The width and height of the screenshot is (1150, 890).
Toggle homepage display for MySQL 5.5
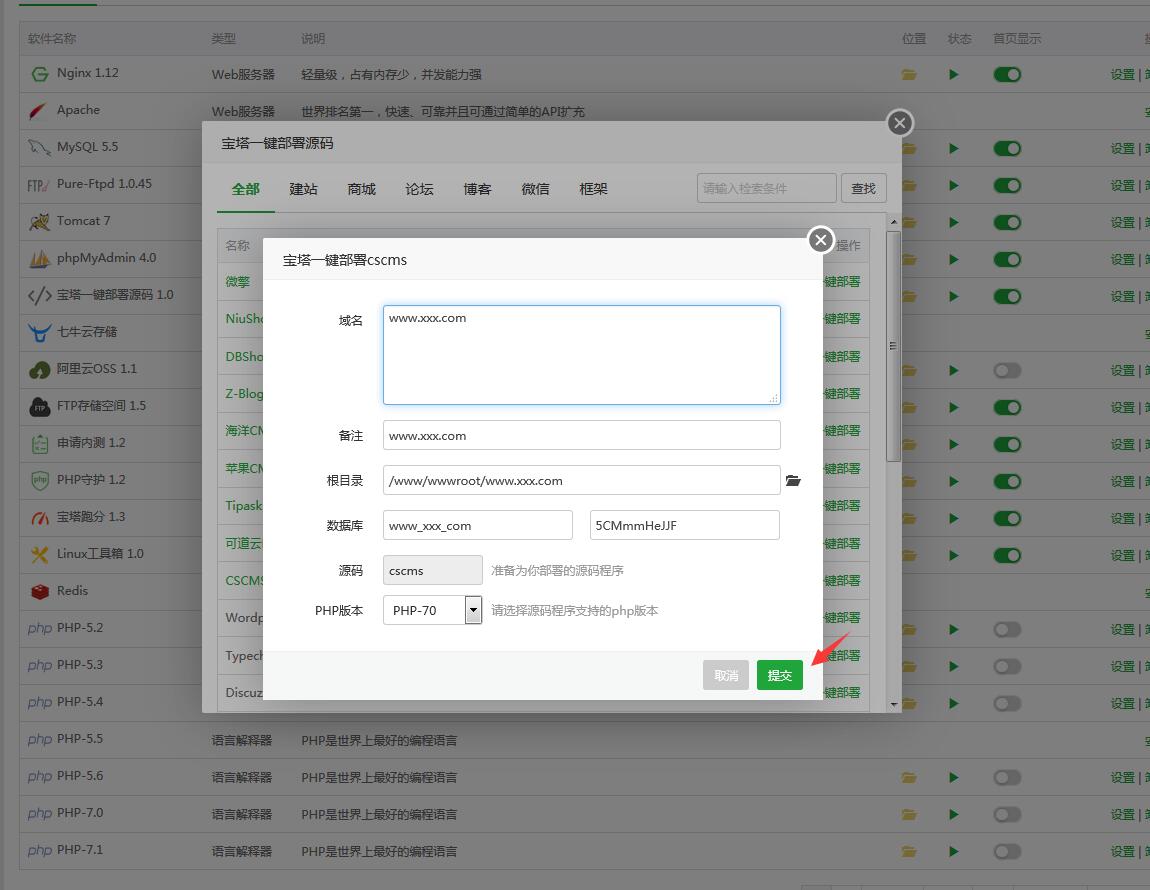coord(1007,149)
